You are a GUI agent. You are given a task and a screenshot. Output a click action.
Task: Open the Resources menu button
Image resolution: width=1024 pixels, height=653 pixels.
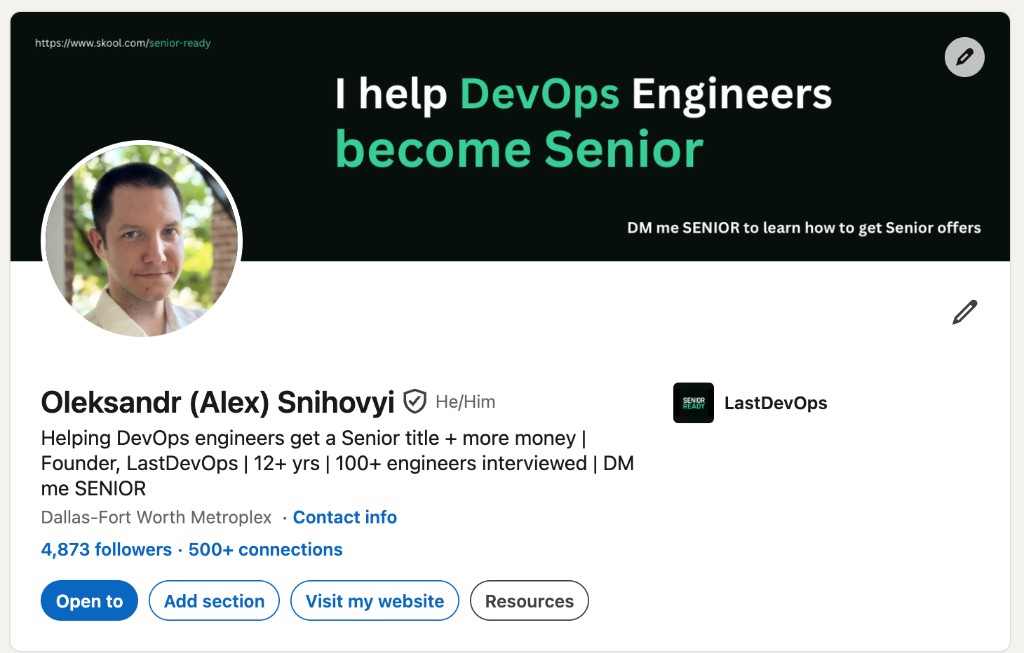529,601
